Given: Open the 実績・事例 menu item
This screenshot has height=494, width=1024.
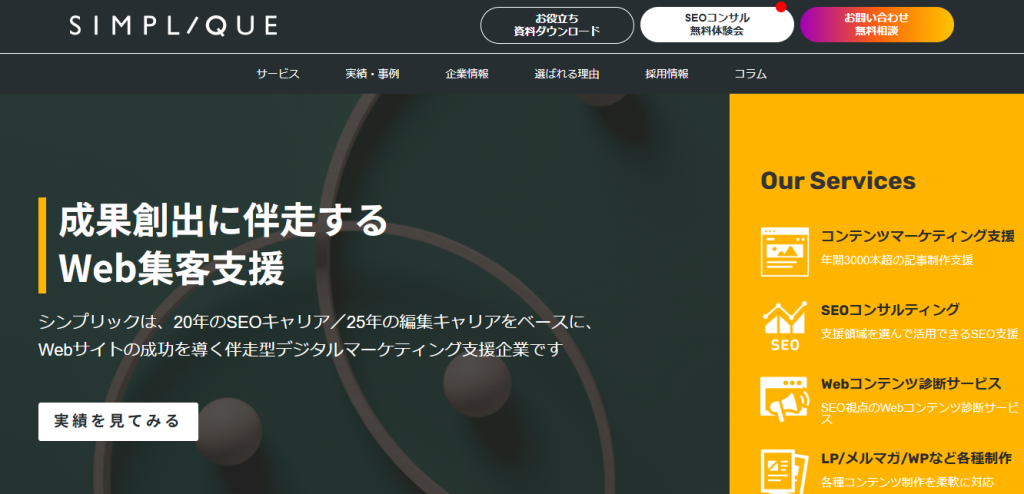Looking at the screenshot, I should pyautogui.click(x=372, y=74).
